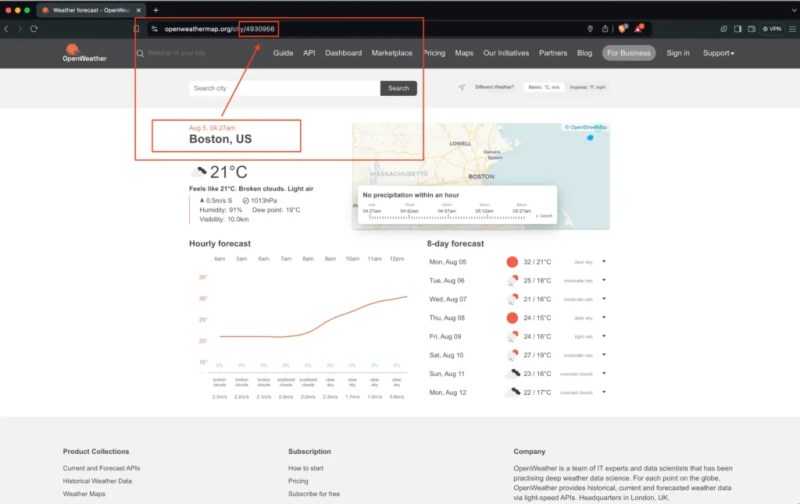Viewport: 800px width, 504px height.
Task: Click the Boston map thumbnail
Action: [481, 176]
